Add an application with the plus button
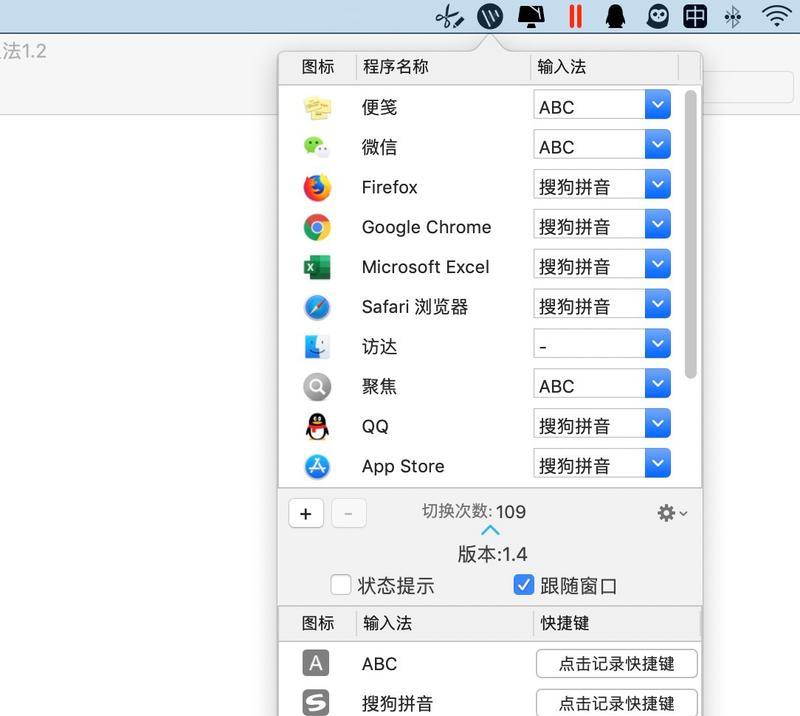Screen dimensions: 800x716 click(x=306, y=513)
